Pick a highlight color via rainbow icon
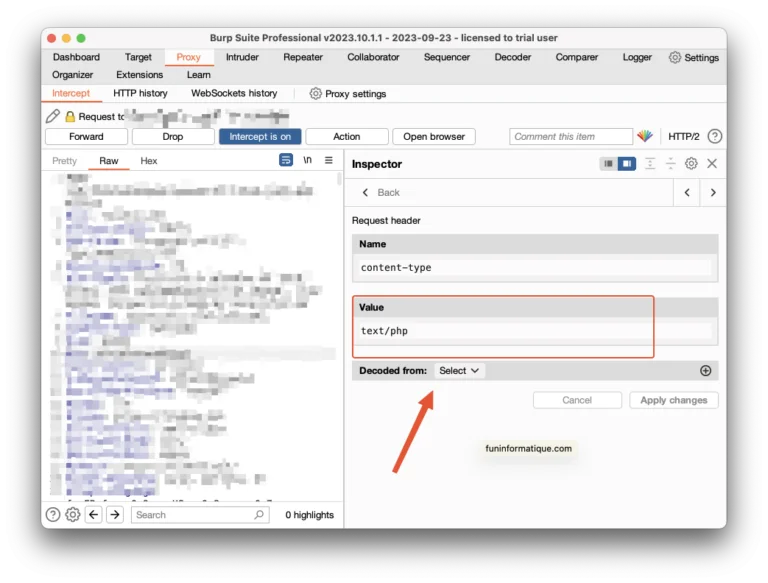Image resolution: width=768 pixels, height=583 pixels. (x=645, y=136)
